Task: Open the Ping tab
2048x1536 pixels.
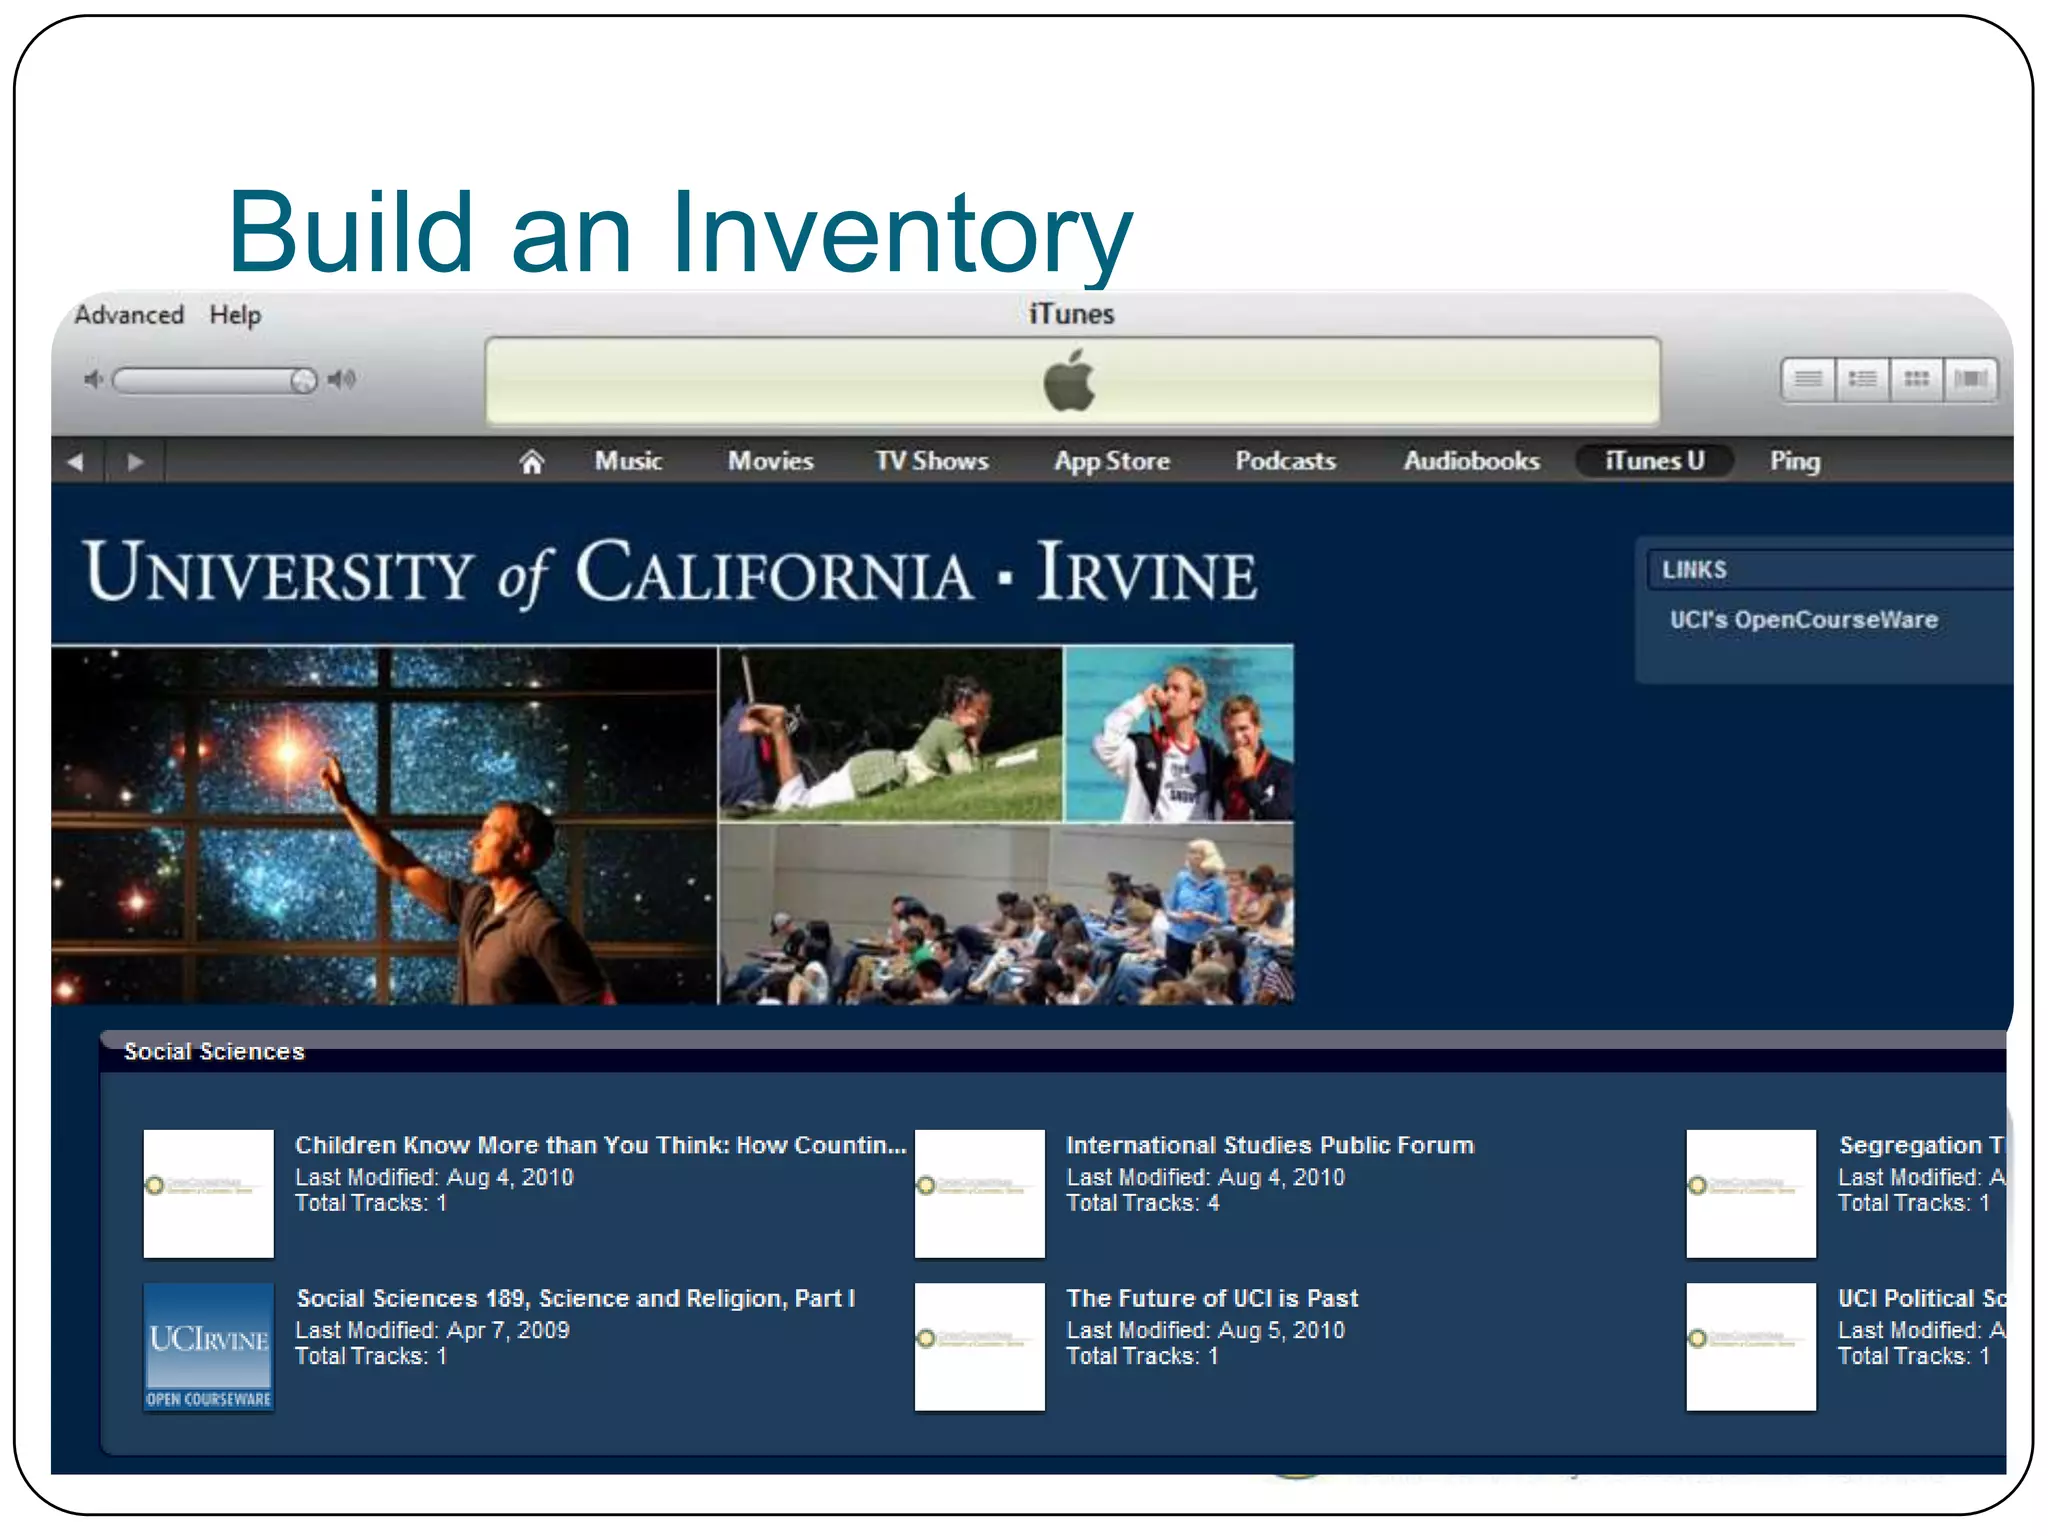Action: (1795, 461)
